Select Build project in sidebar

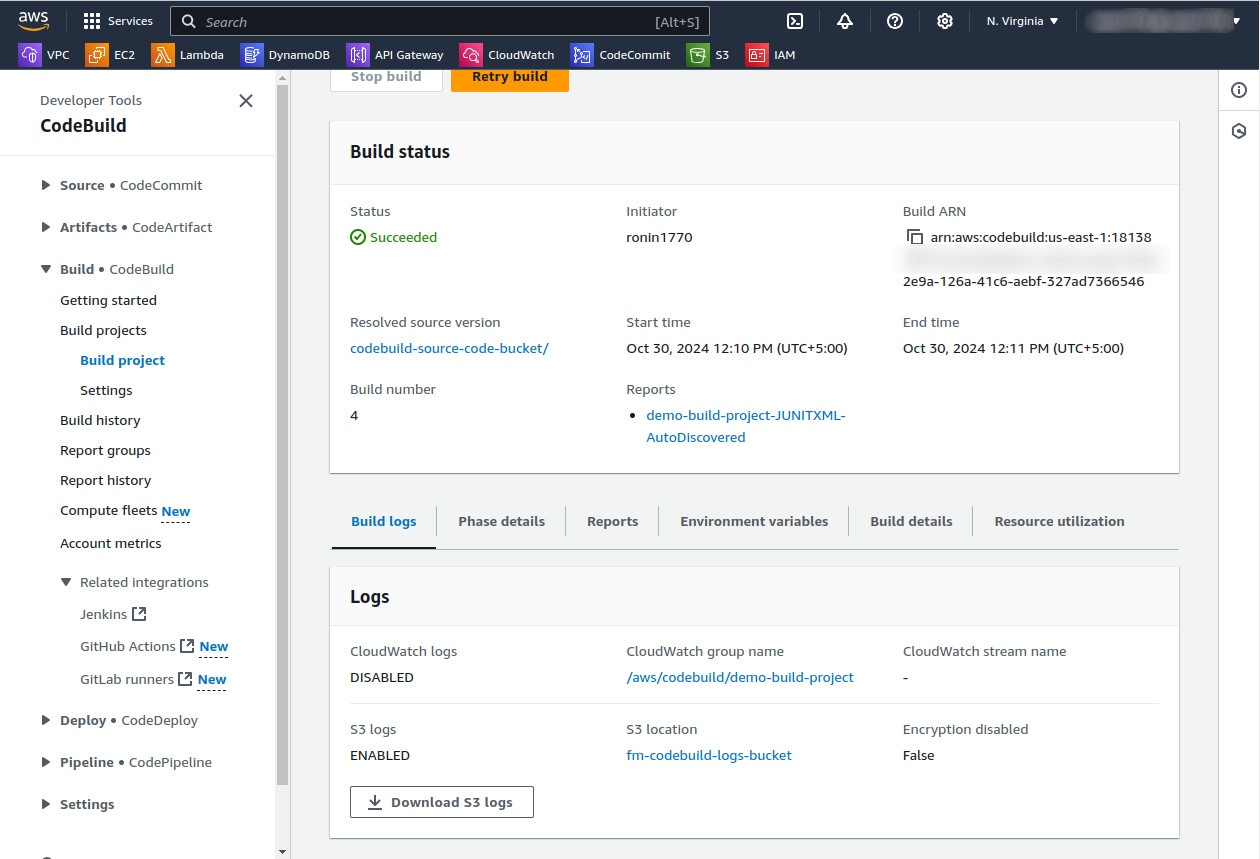[x=122, y=360]
